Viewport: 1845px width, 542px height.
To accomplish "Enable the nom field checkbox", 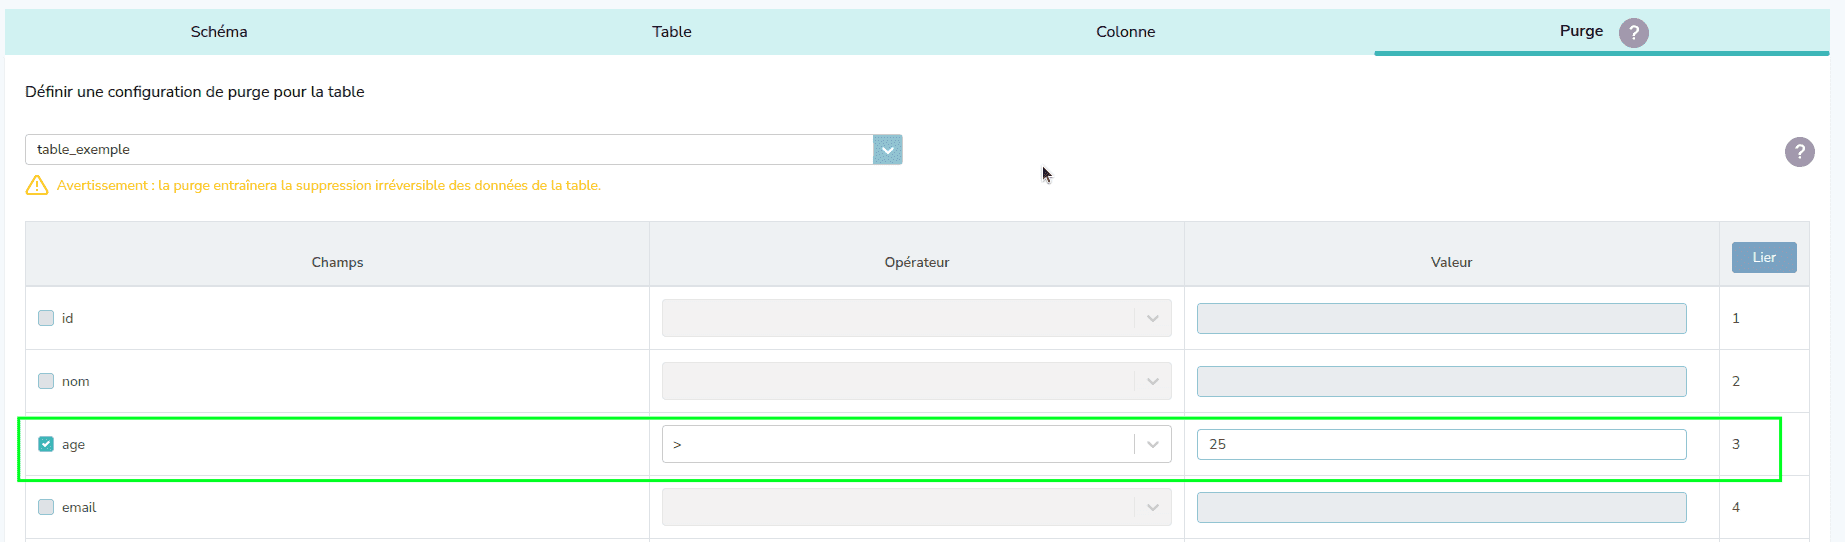I will pos(46,381).
